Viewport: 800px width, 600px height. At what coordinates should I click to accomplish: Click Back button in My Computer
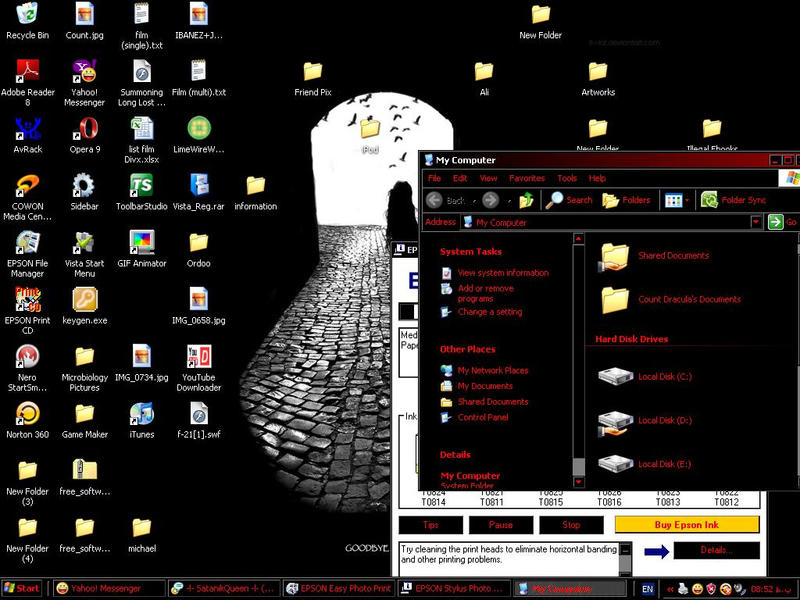[x=445, y=200]
